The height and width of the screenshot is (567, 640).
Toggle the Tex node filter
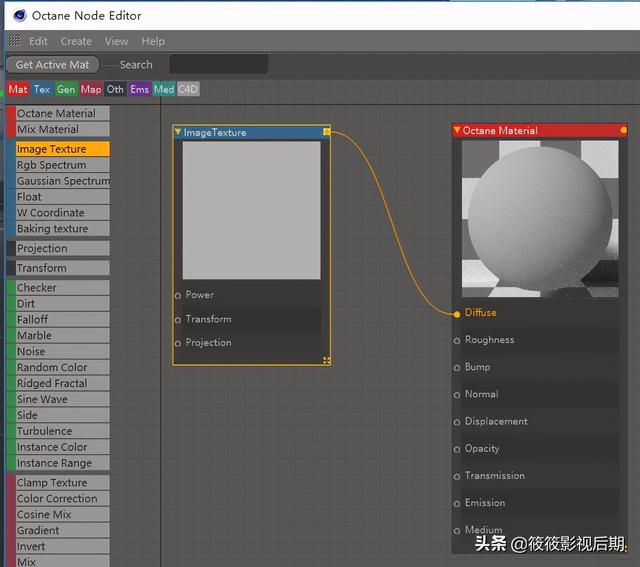pos(42,89)
